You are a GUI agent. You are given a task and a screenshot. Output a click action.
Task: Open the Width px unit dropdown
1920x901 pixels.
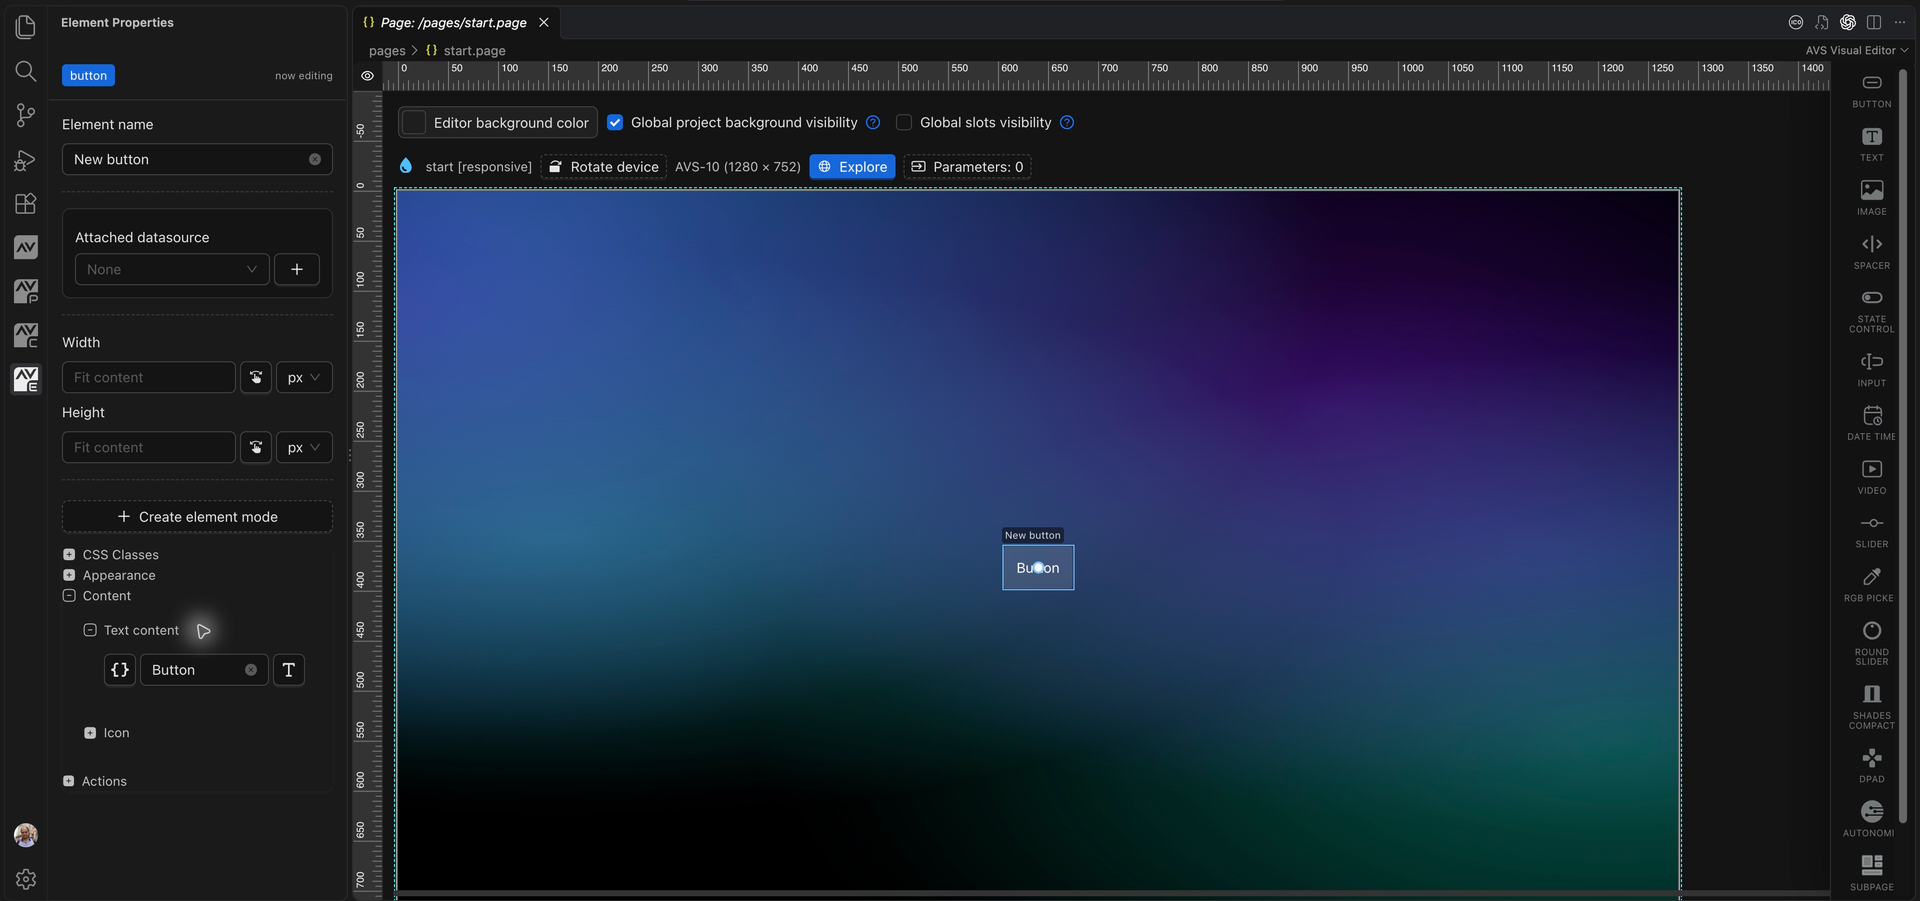(x=304, y=377)
